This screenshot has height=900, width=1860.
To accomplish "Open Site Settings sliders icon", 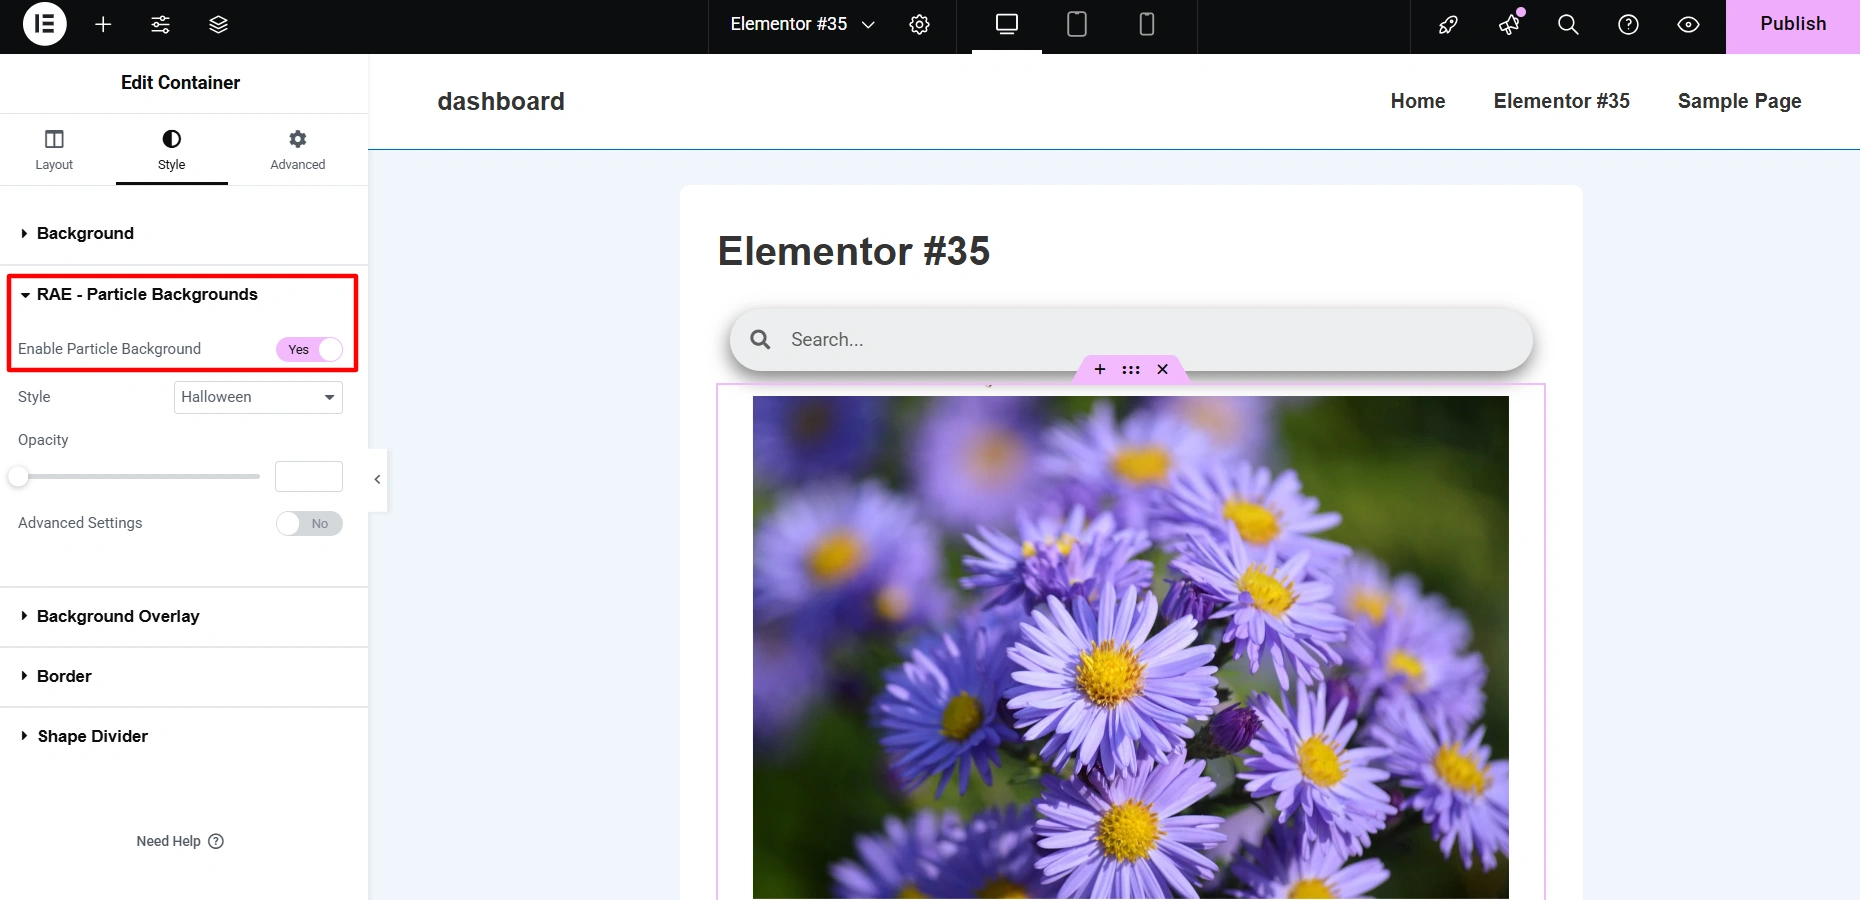I will (160, 24).
